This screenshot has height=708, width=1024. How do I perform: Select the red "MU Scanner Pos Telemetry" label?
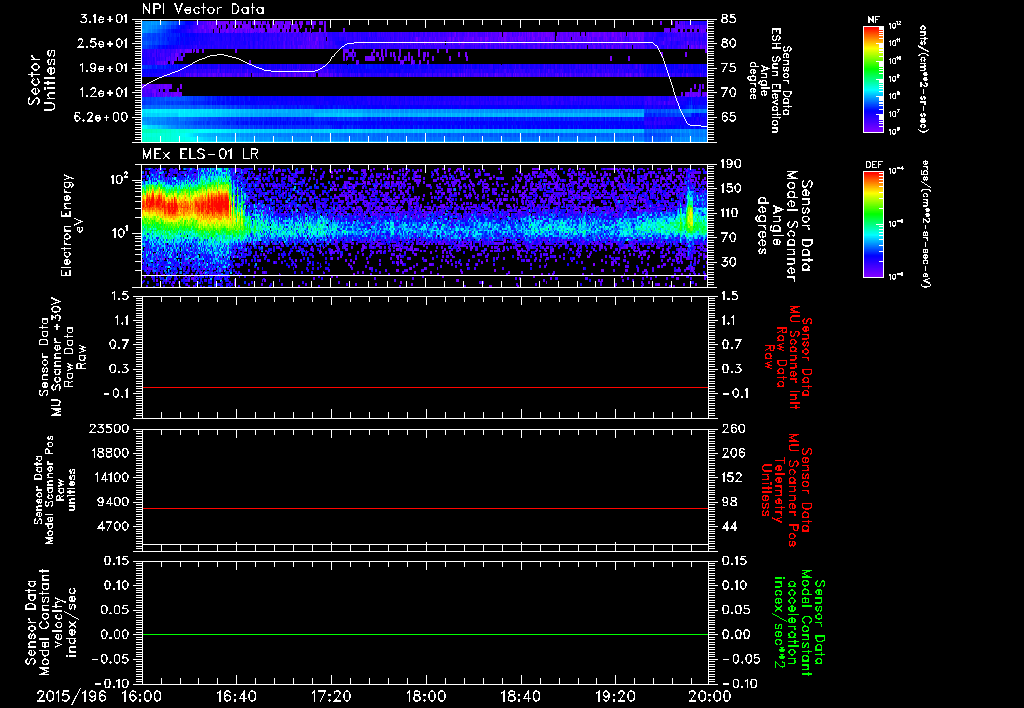point(787,490)
